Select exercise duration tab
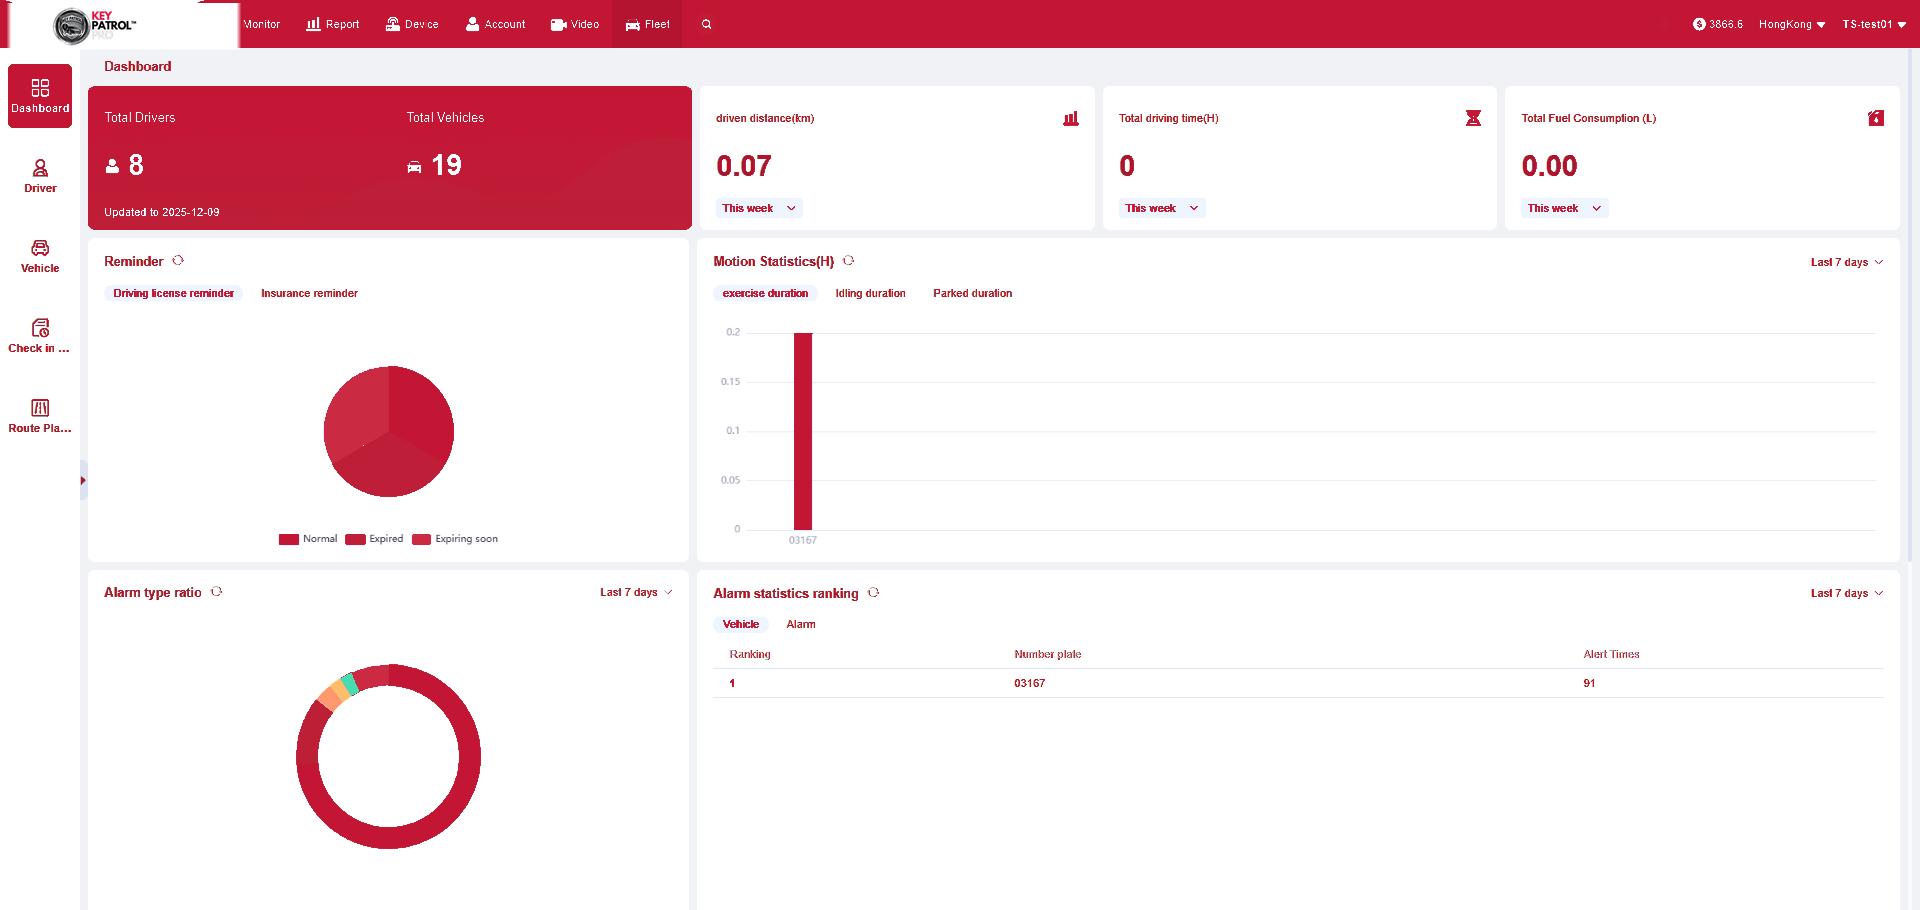 765,293
